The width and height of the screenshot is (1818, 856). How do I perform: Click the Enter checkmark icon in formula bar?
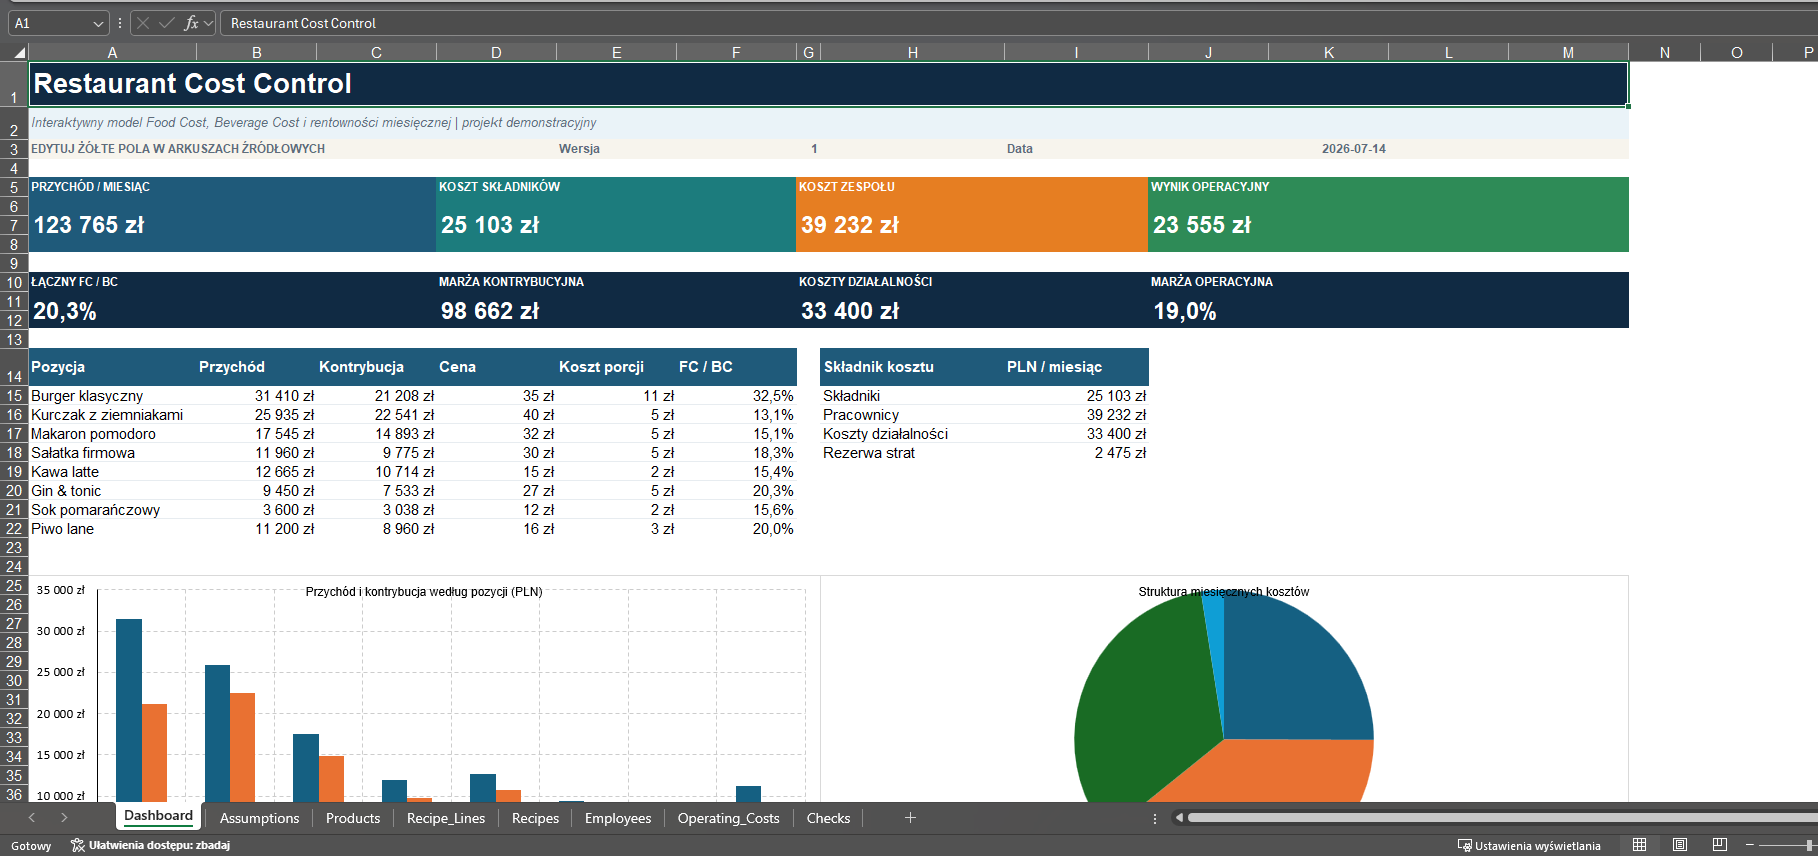point(167,23)
